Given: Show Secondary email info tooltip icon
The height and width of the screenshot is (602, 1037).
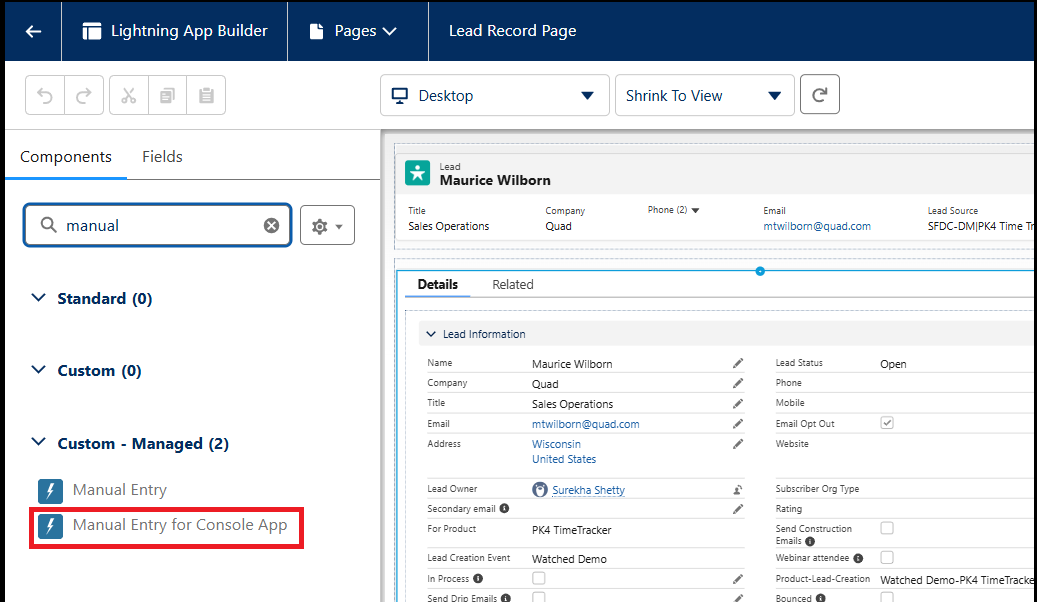Looking at the screenshot, I should click(505, 509).
